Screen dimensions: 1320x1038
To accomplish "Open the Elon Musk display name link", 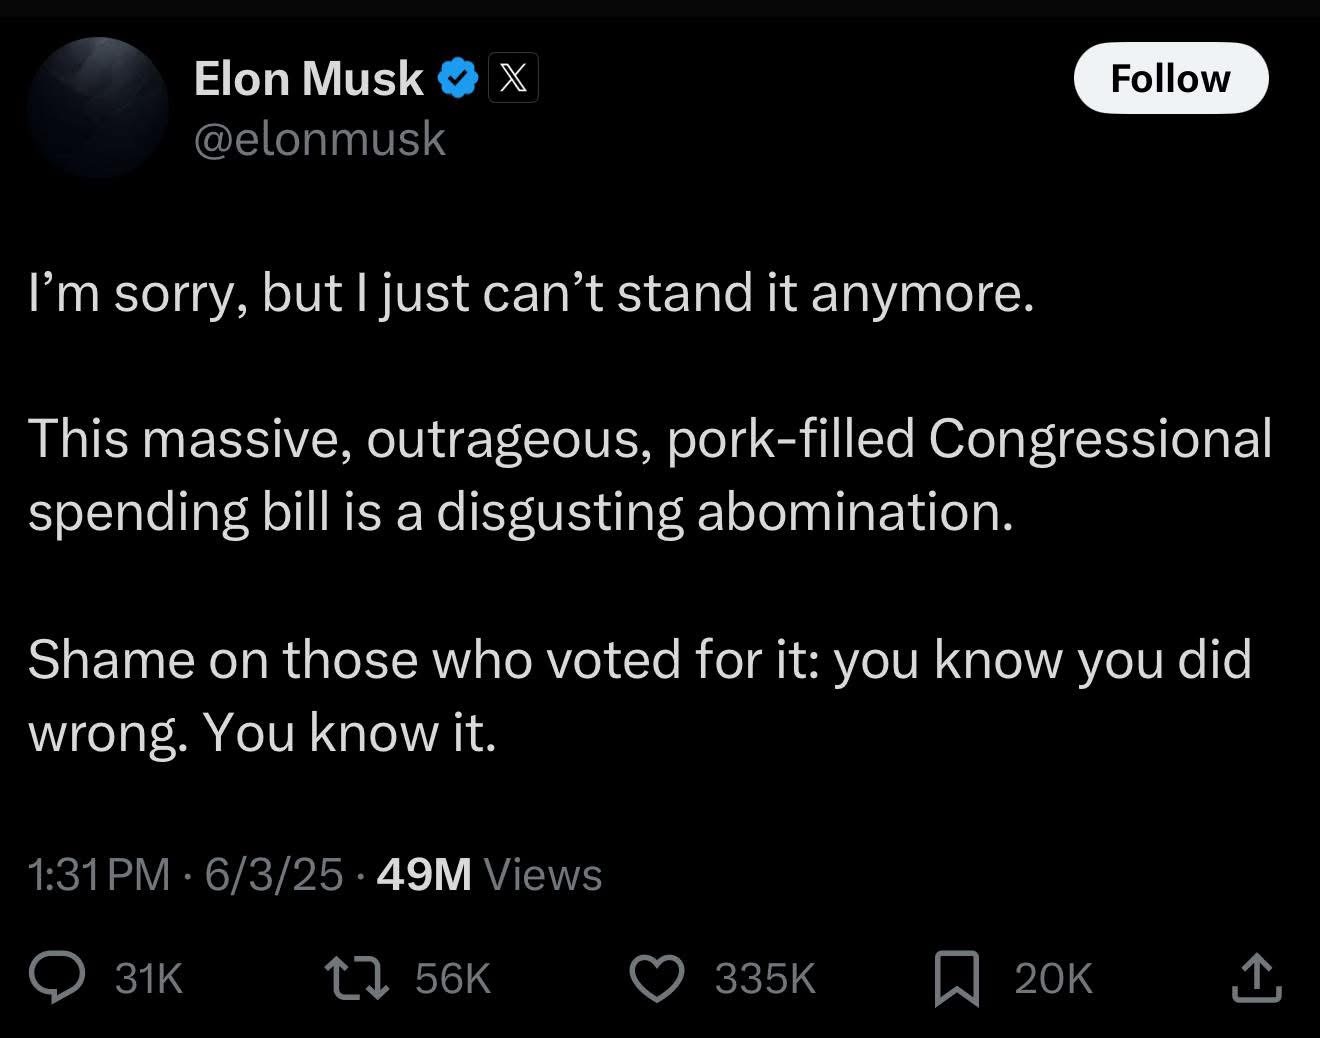I will tap(308, 78).
